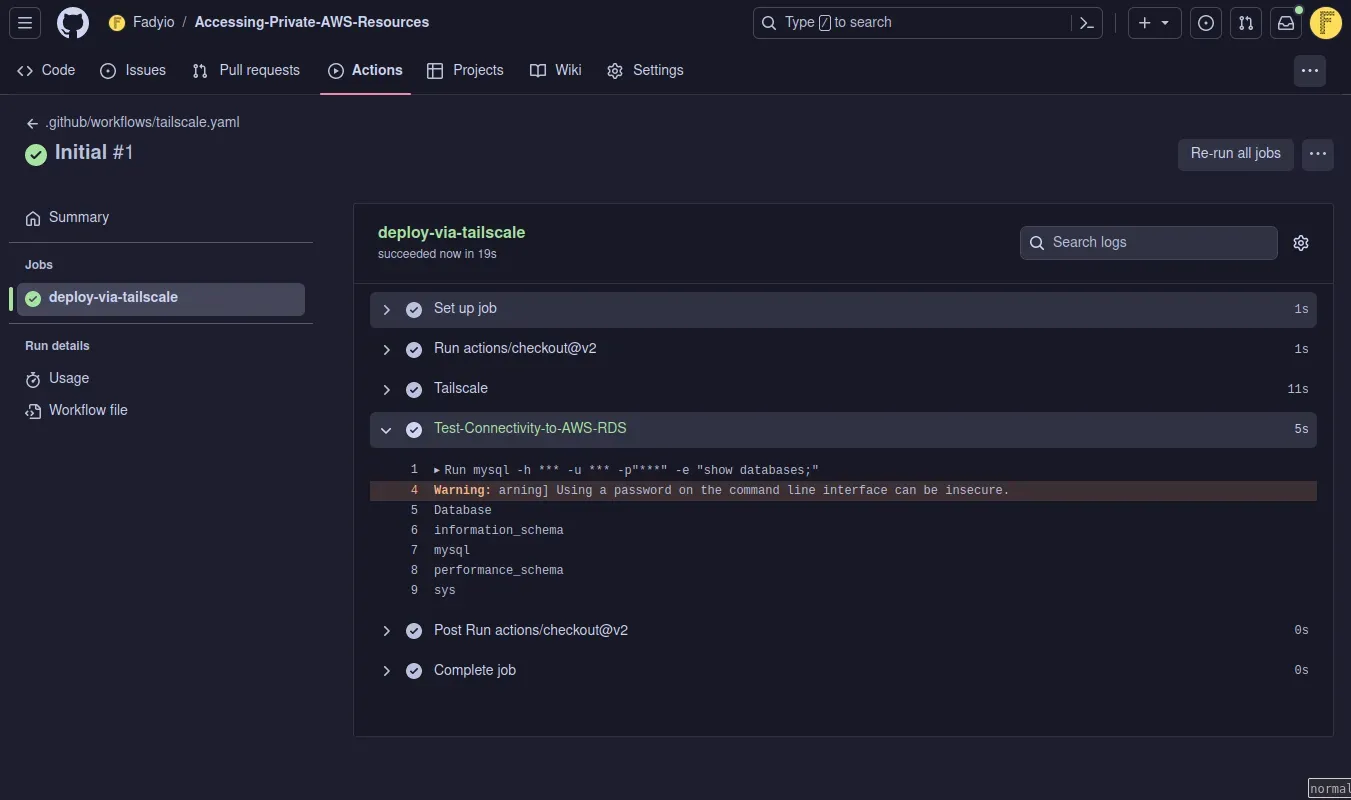Open log settings gear icon

(1300, 243)
